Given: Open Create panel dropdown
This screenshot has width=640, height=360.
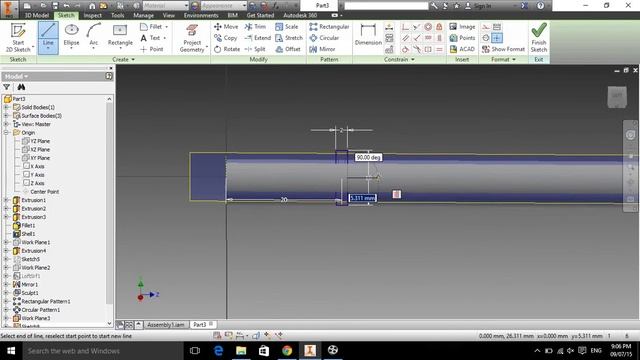Looking at the screenshot, I should tap(123, 60).
